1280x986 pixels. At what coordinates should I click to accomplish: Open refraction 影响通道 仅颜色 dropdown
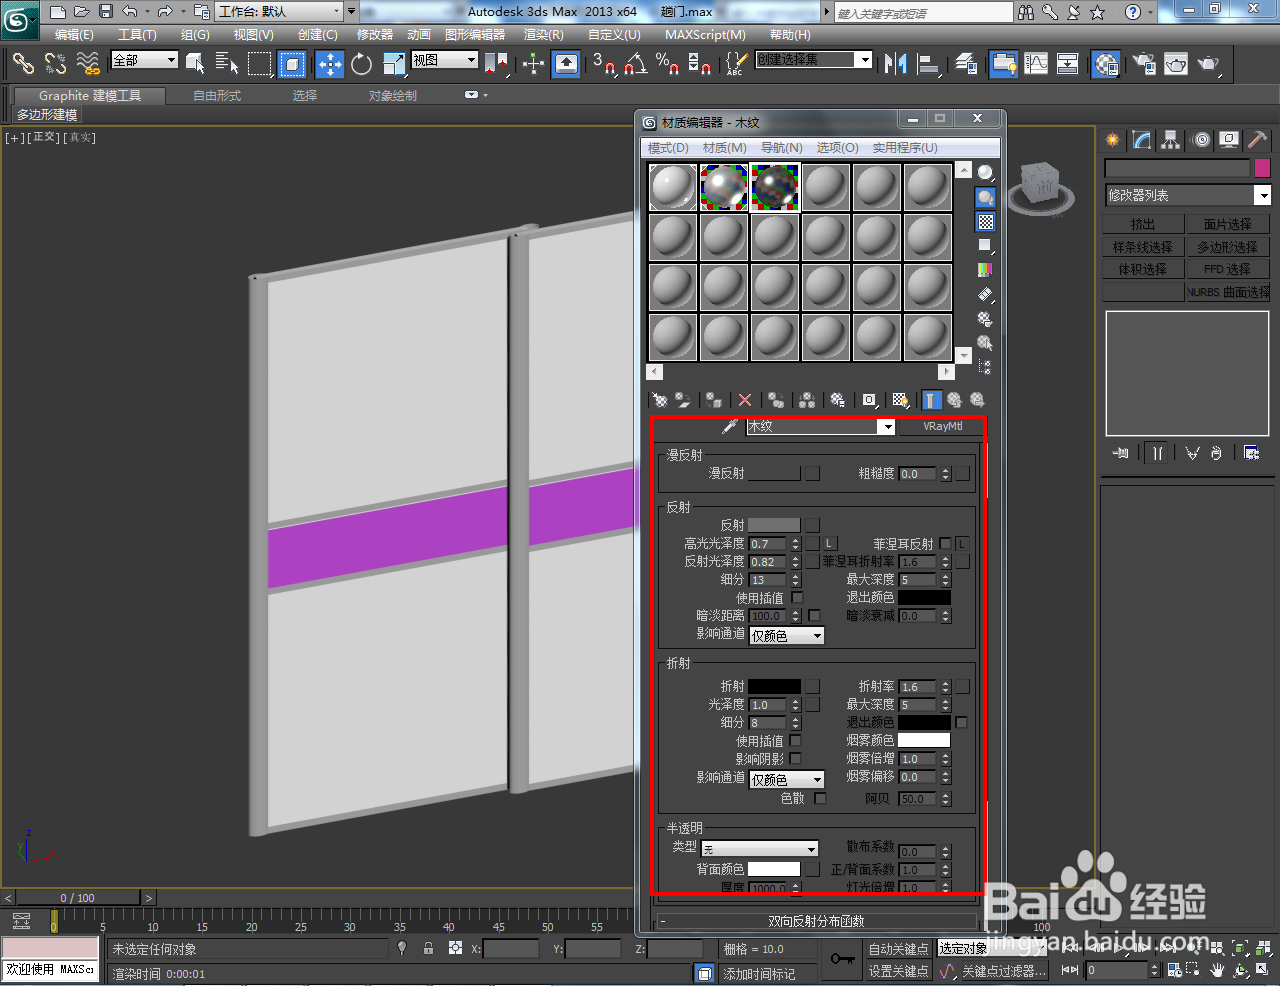[786, 779]
